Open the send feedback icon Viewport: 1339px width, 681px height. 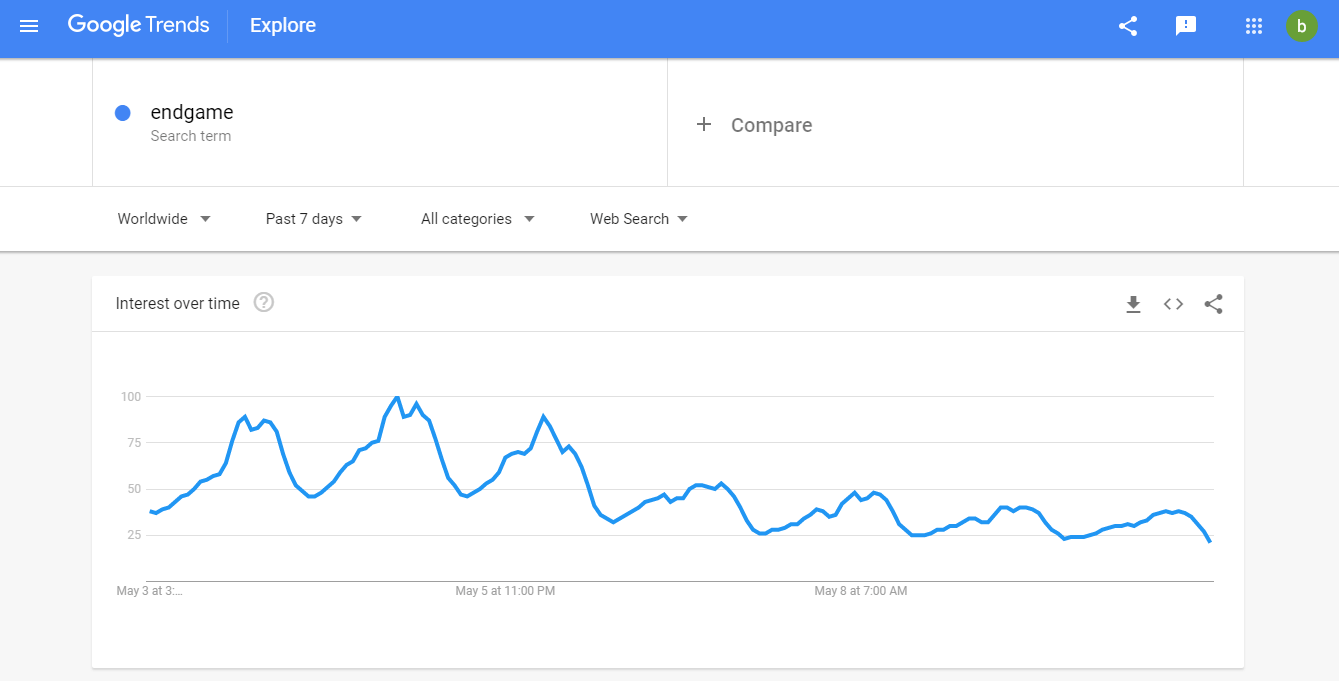pos(1186,26)
